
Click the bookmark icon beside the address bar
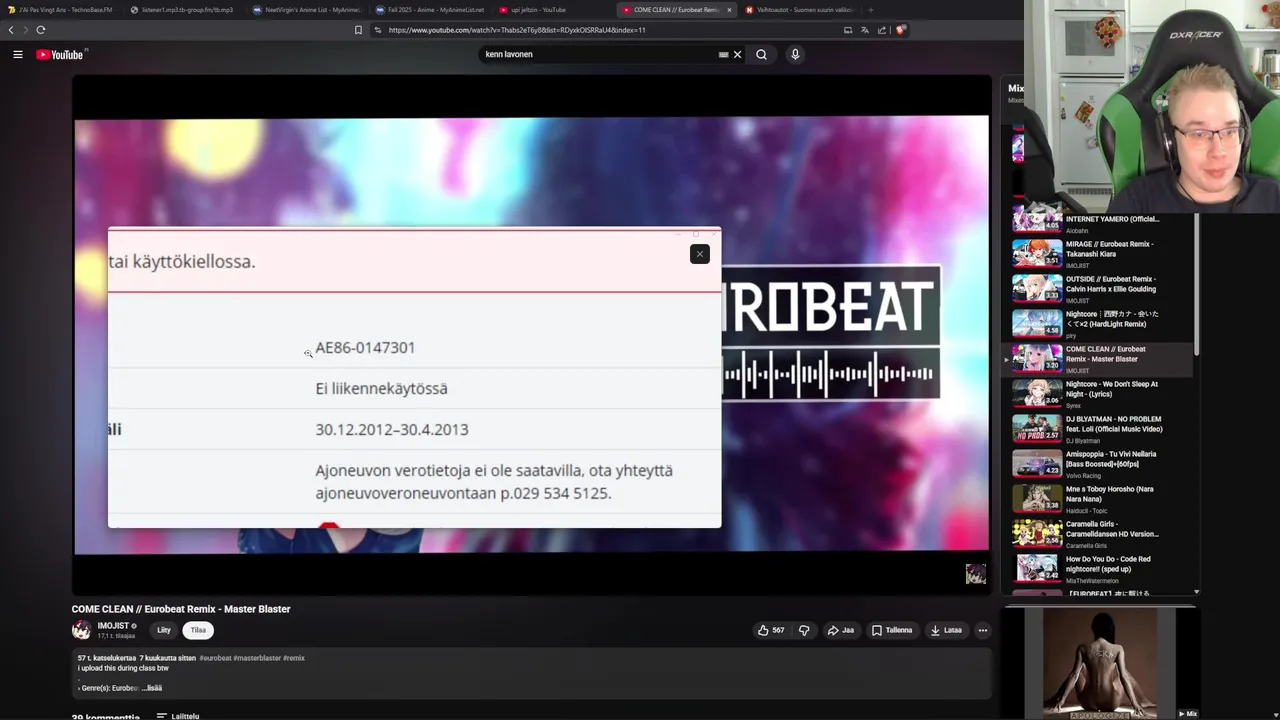pos(358,30)
